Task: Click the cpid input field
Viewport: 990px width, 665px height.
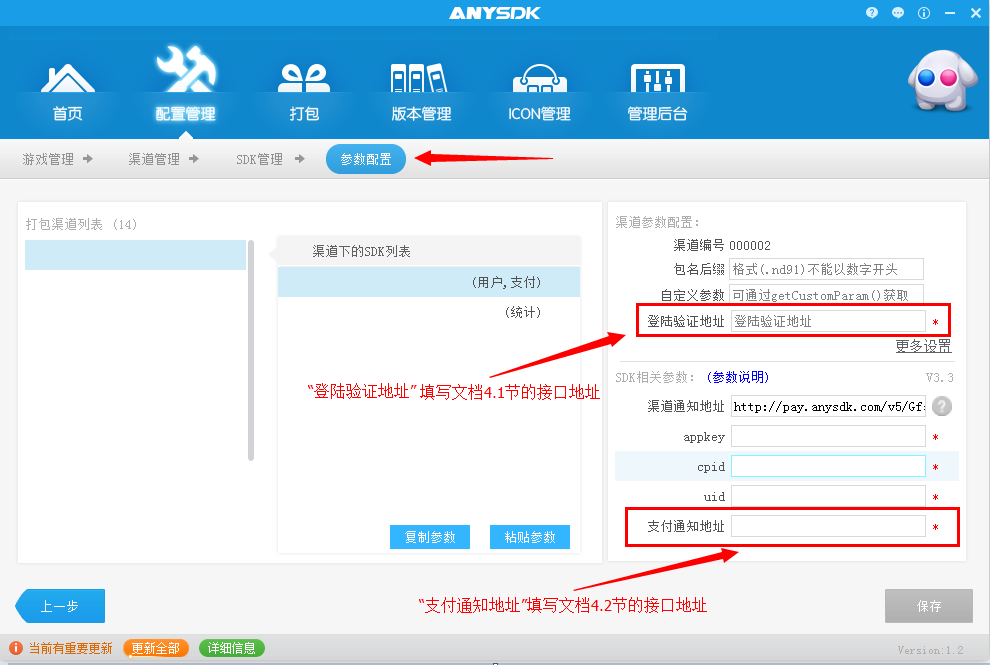Action: click(x=828, y=466)
